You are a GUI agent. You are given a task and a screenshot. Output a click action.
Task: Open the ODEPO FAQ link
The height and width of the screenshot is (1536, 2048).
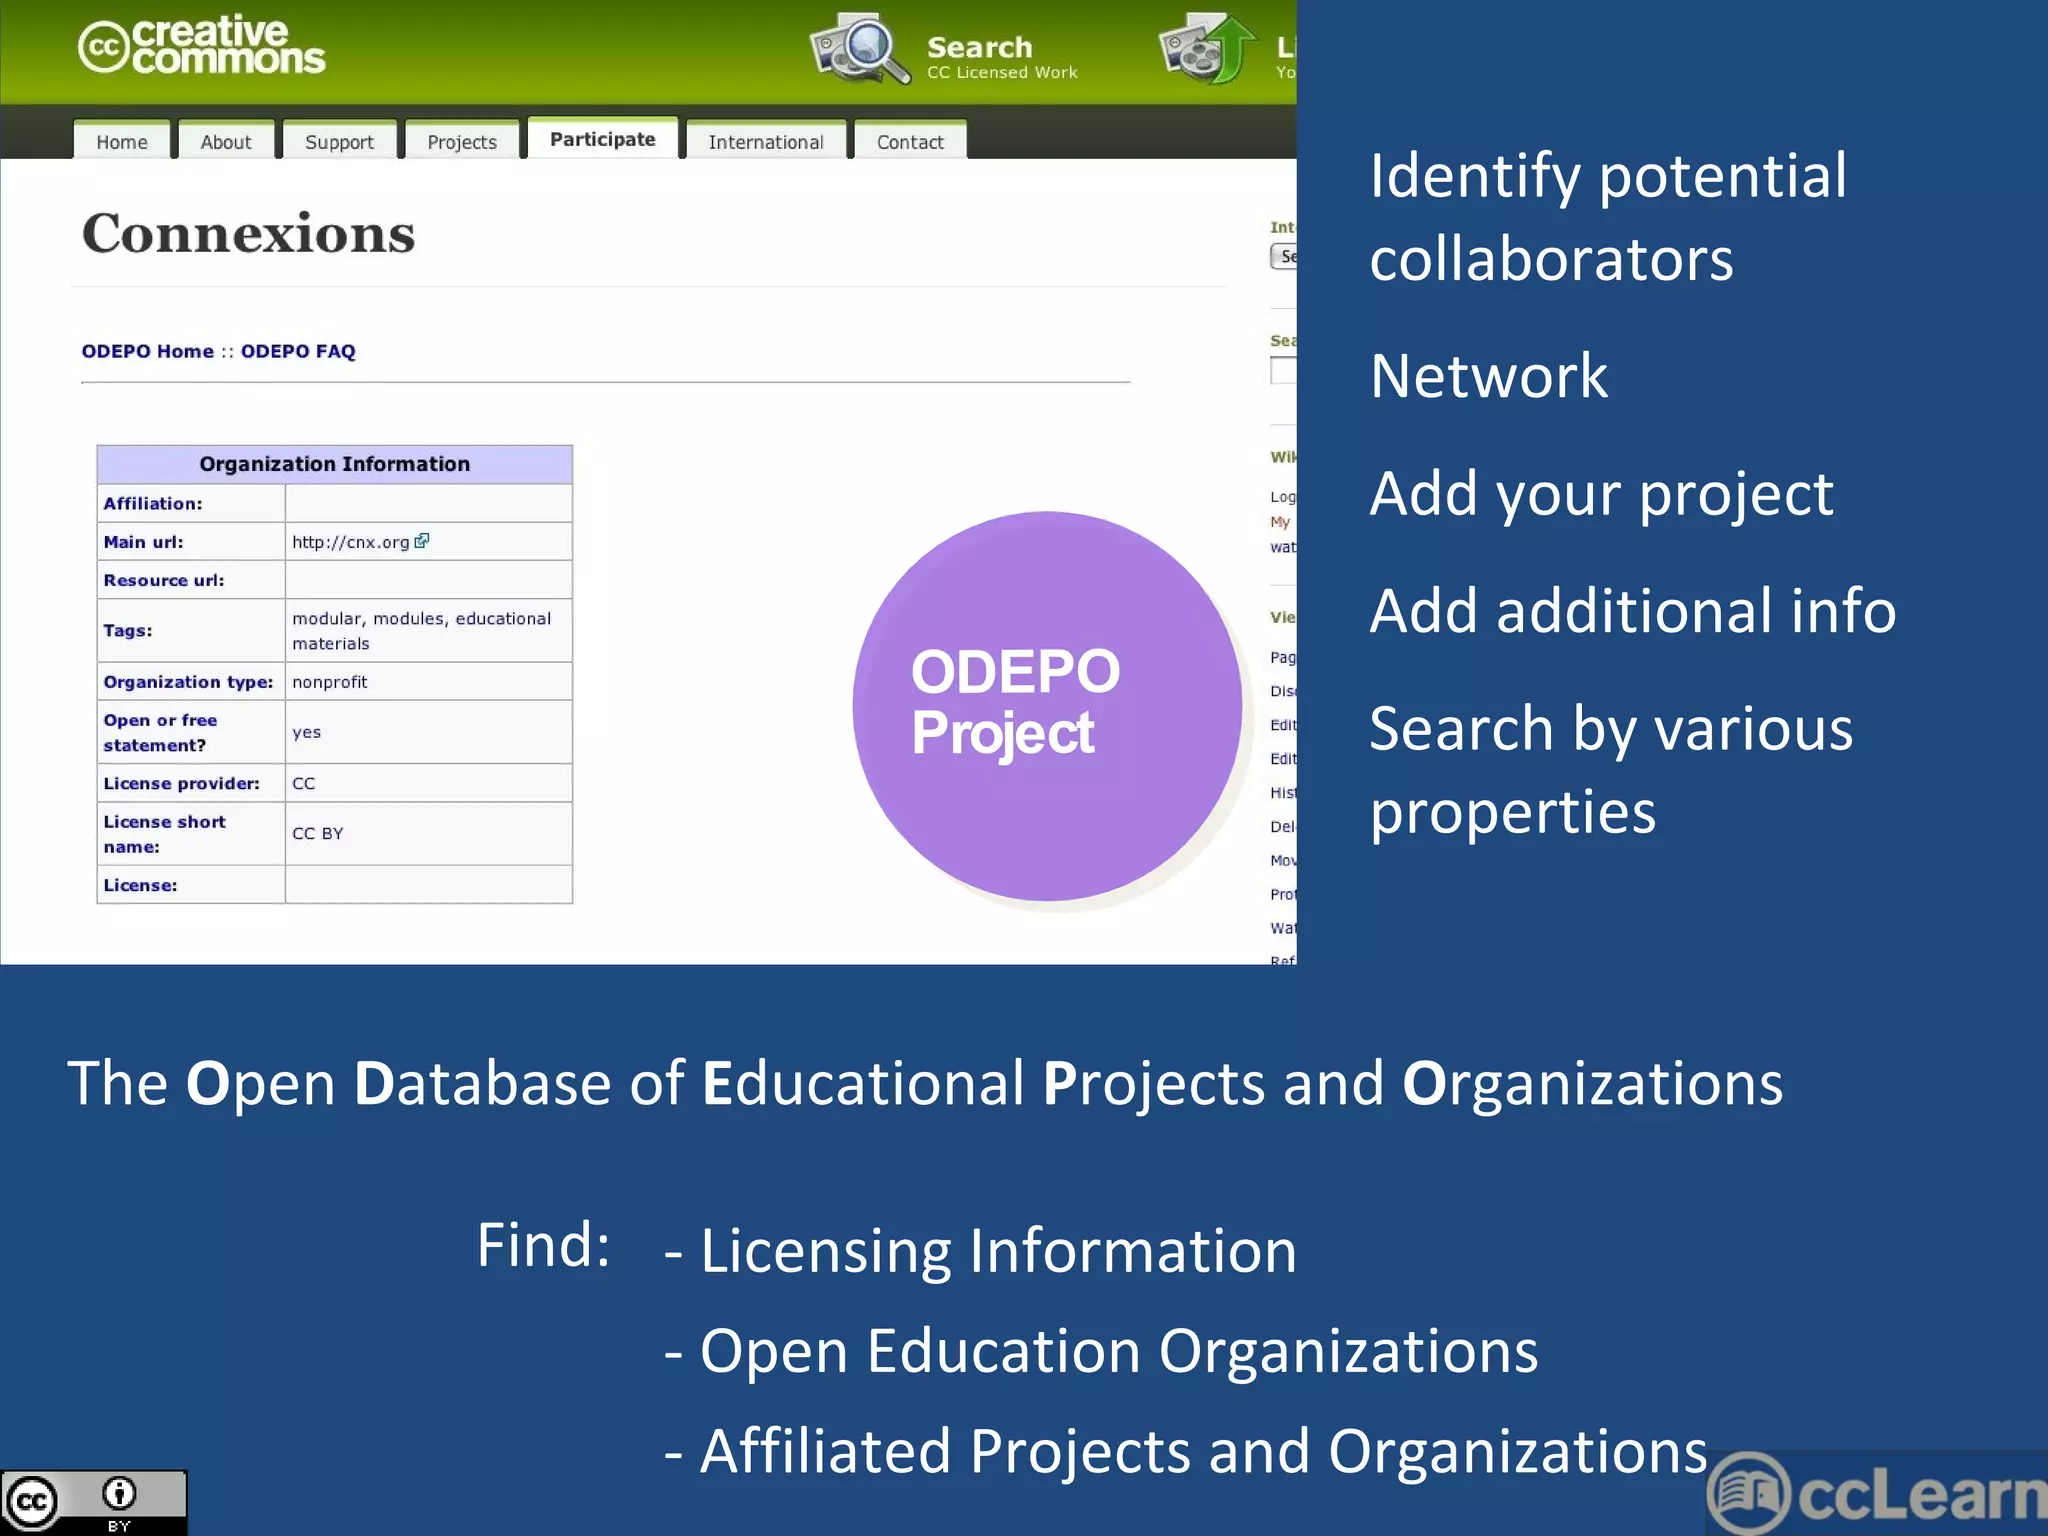(x=298, y=351)
